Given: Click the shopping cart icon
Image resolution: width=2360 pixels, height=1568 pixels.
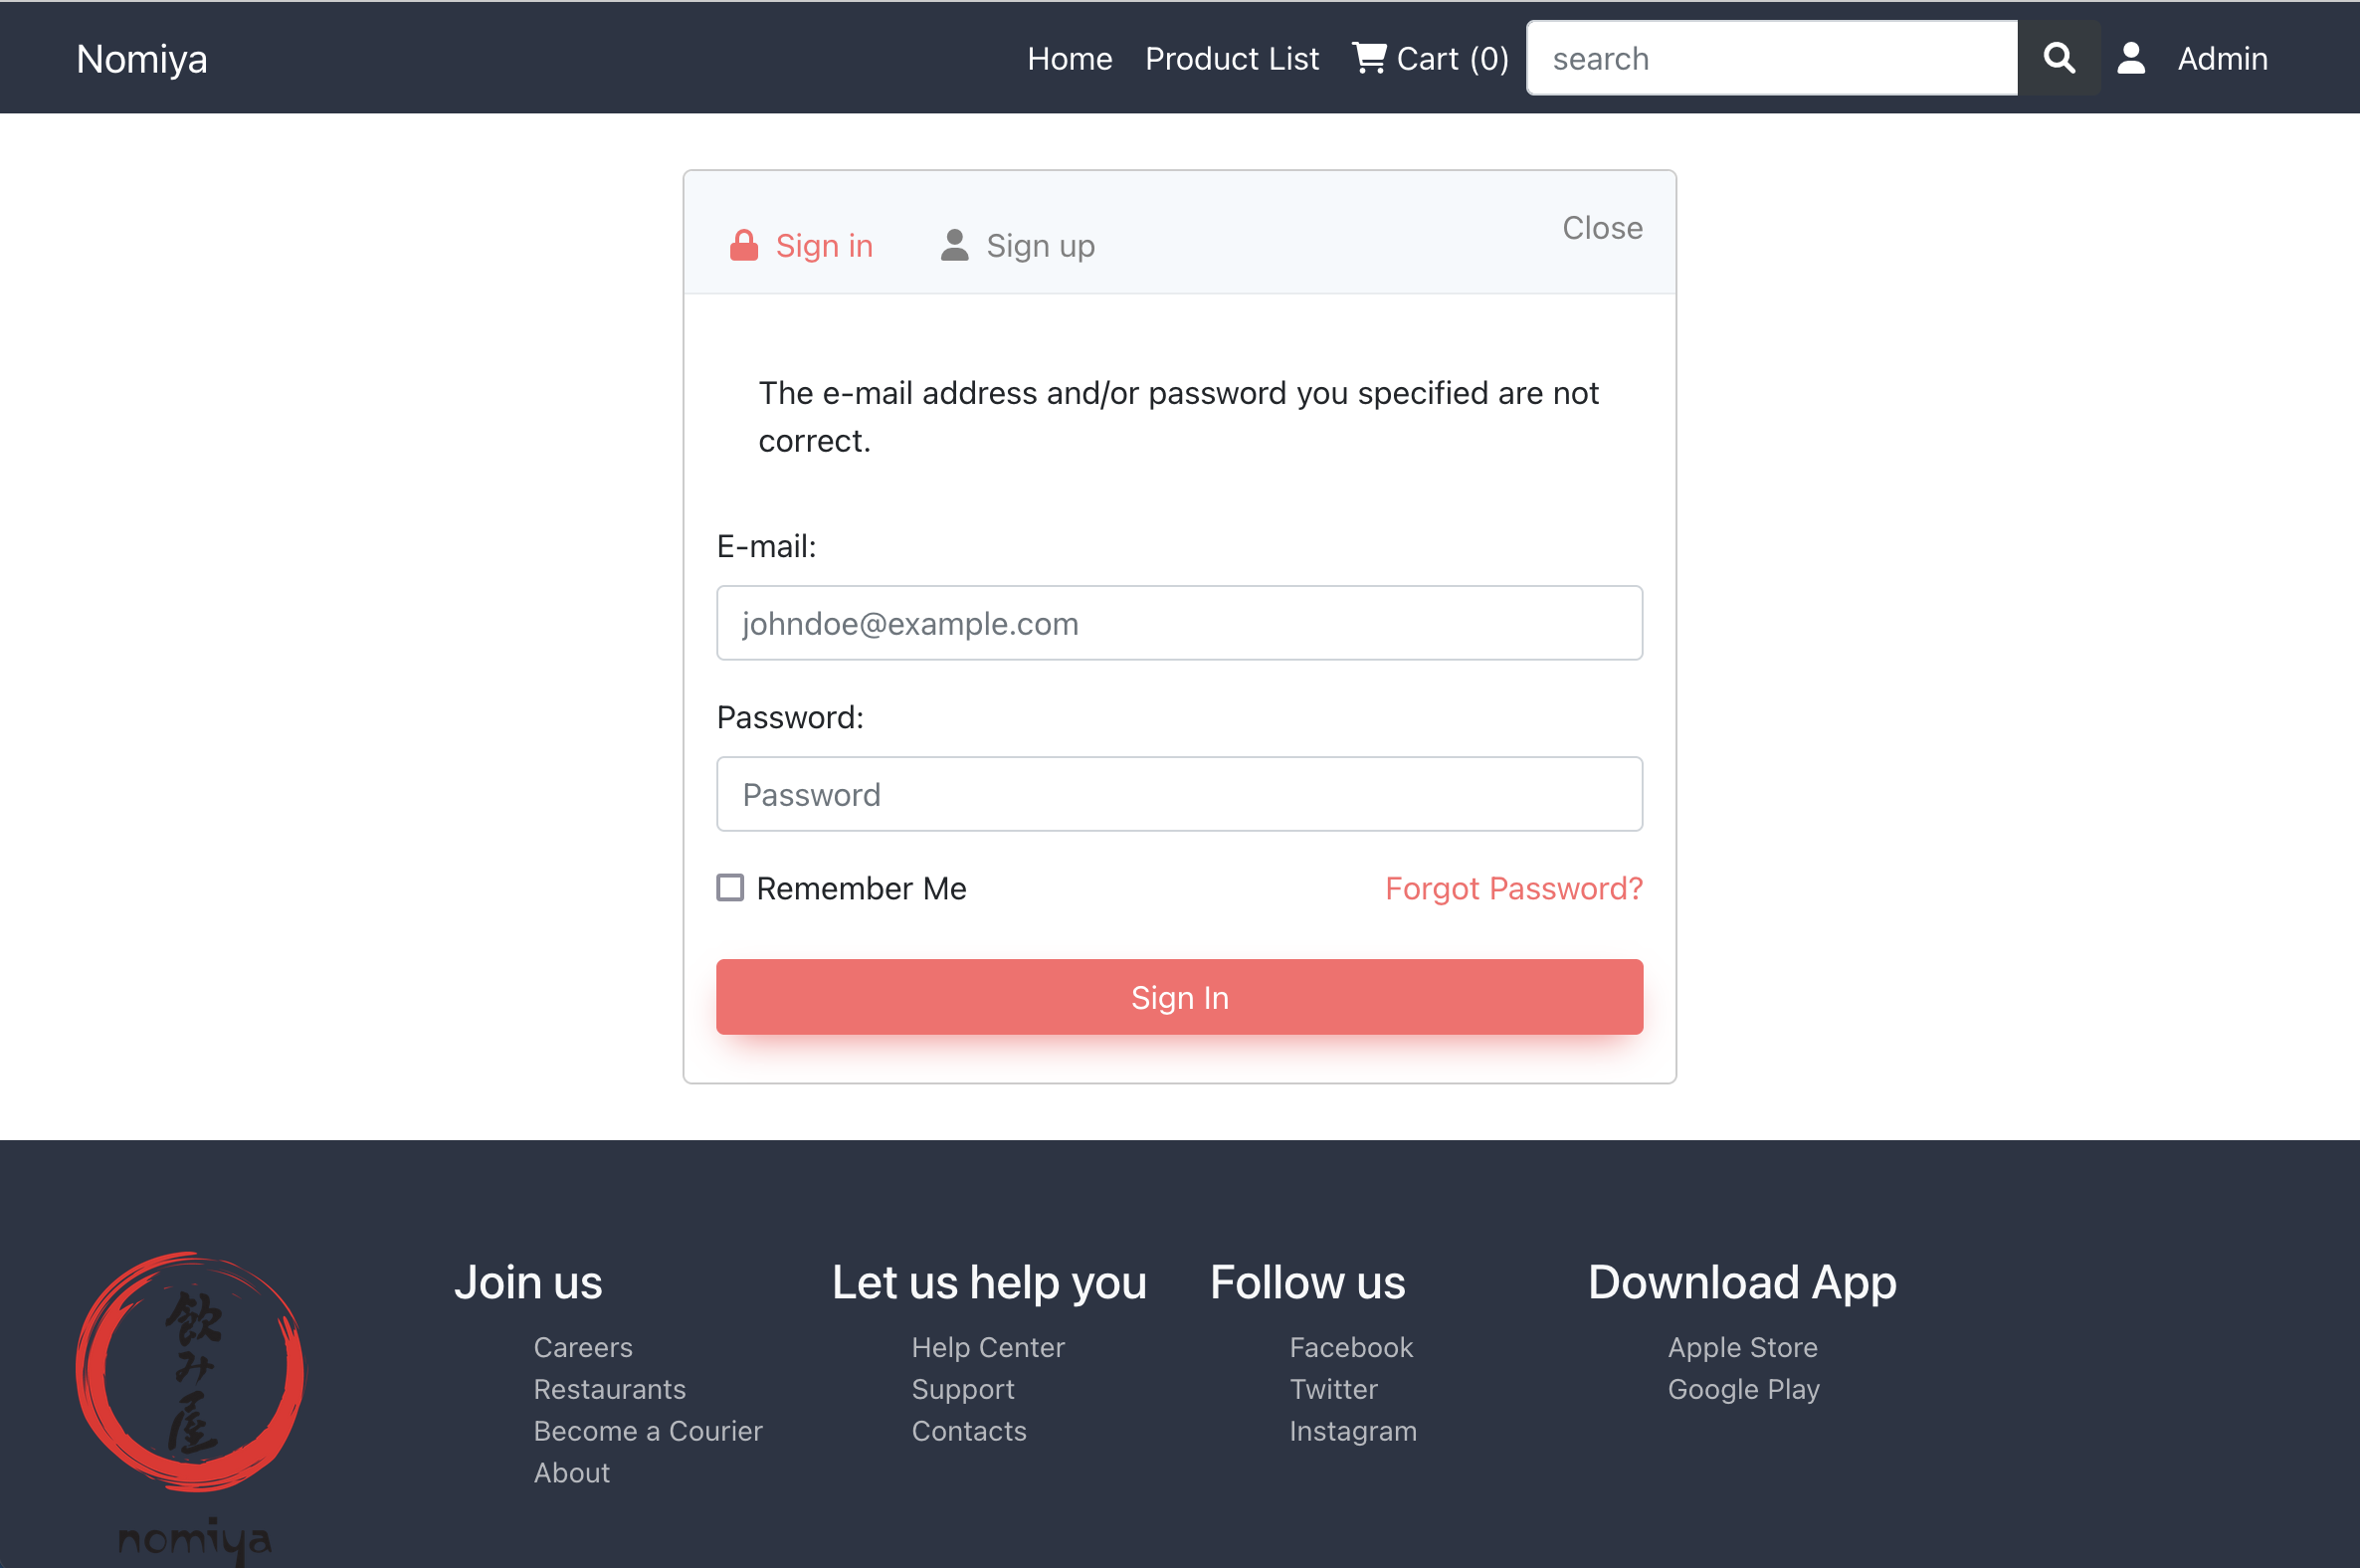Looking at the screenshot, I should pos(1368,58).
